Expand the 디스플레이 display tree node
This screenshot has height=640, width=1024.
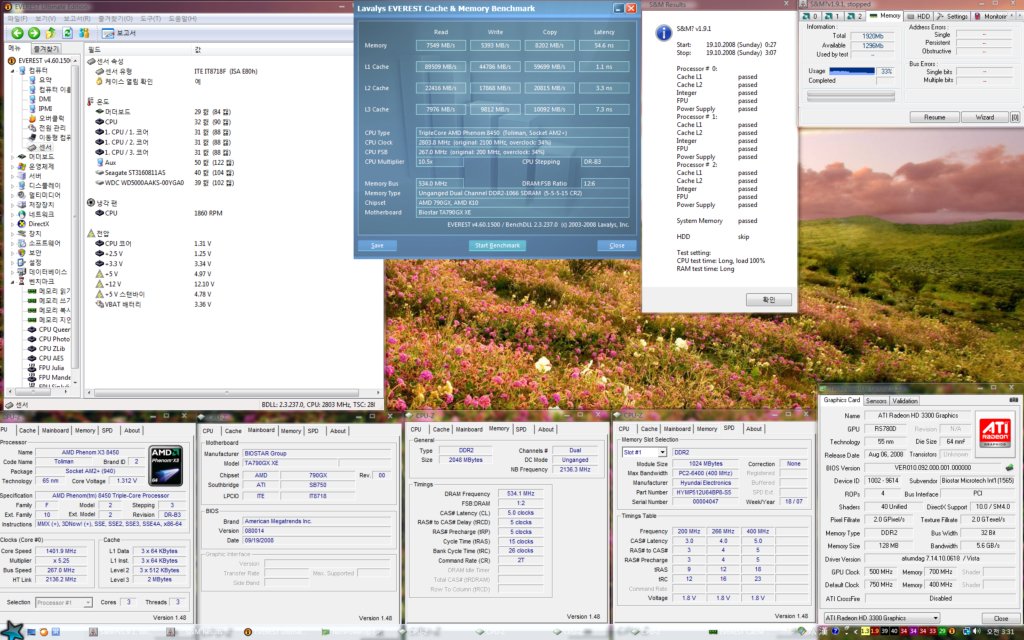point(12,185)
